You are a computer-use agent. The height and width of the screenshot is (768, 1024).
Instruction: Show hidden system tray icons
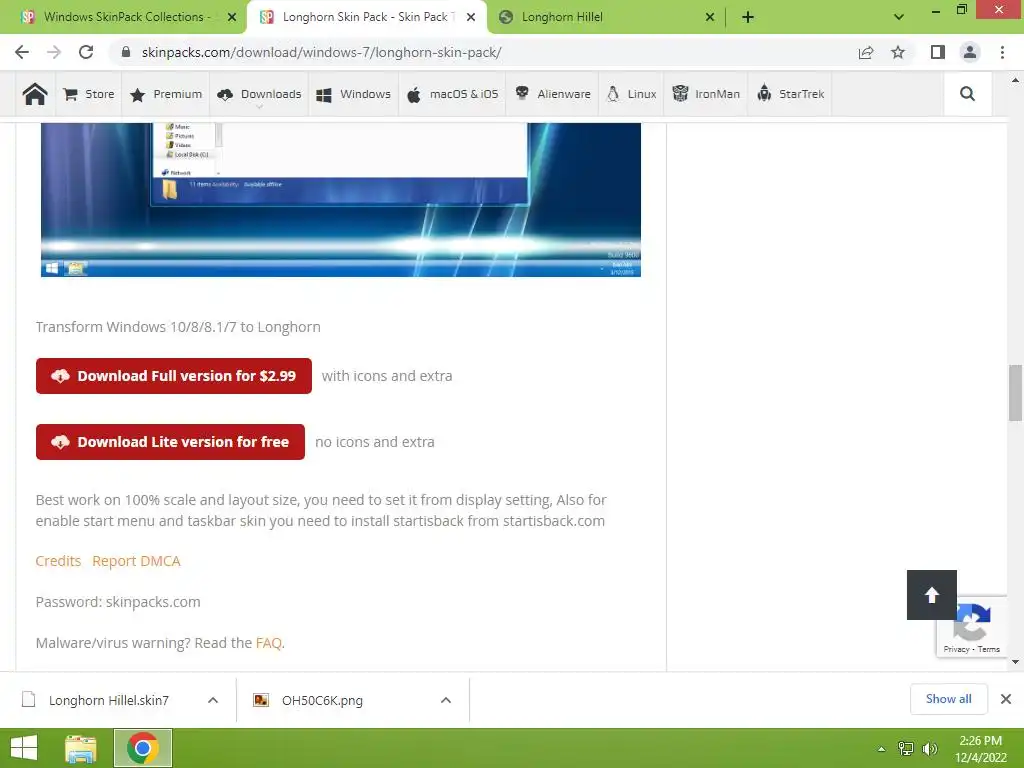882,749
